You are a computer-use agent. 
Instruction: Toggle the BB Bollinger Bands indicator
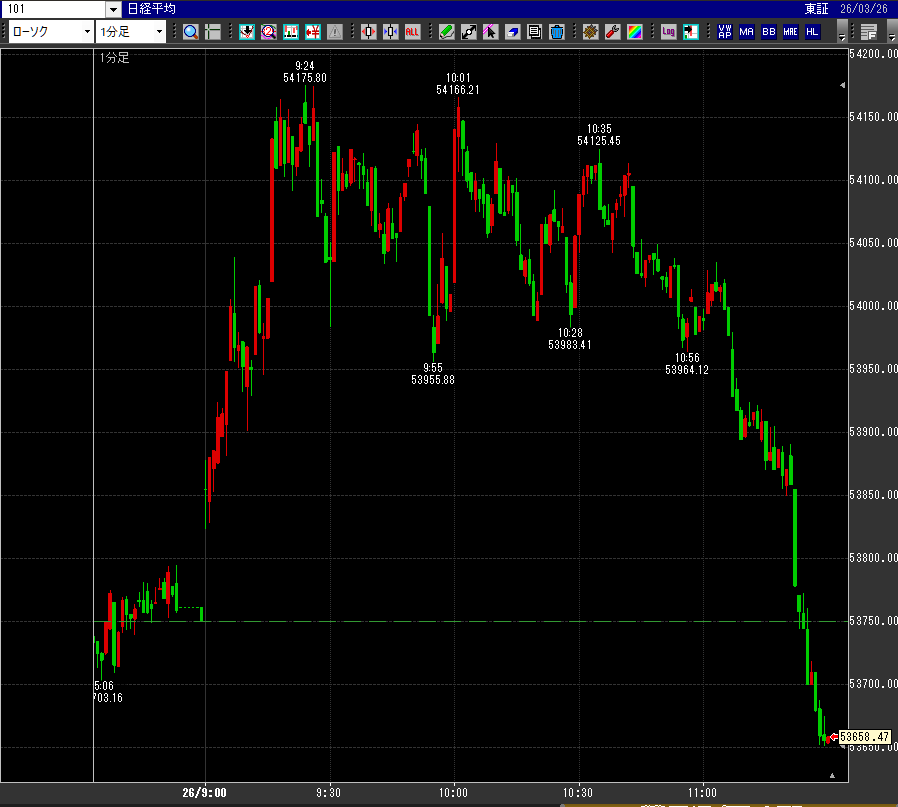pos(769,32)
